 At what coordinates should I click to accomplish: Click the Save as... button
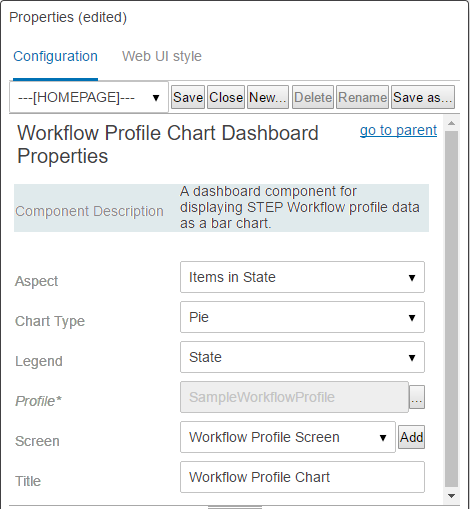click(423, 97)
